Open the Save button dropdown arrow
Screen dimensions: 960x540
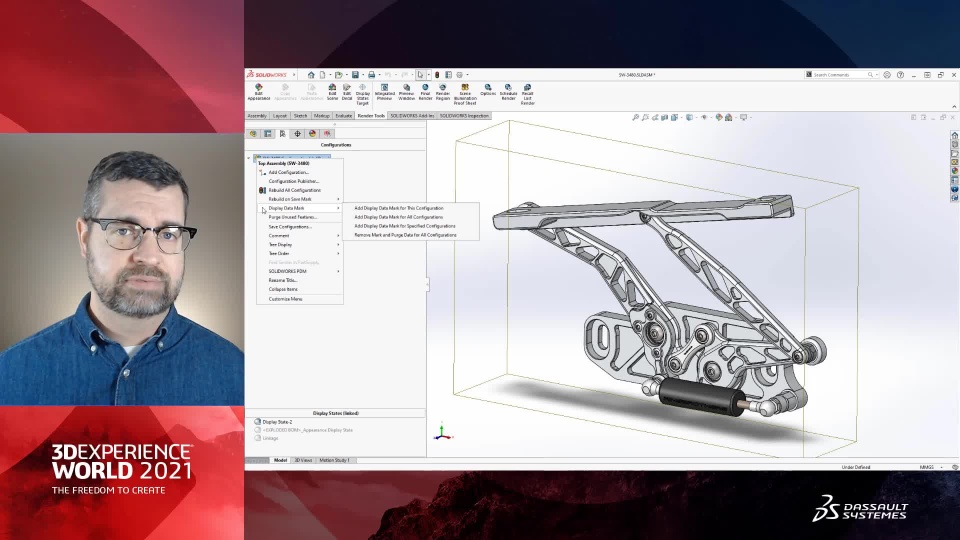coord(362,75)
